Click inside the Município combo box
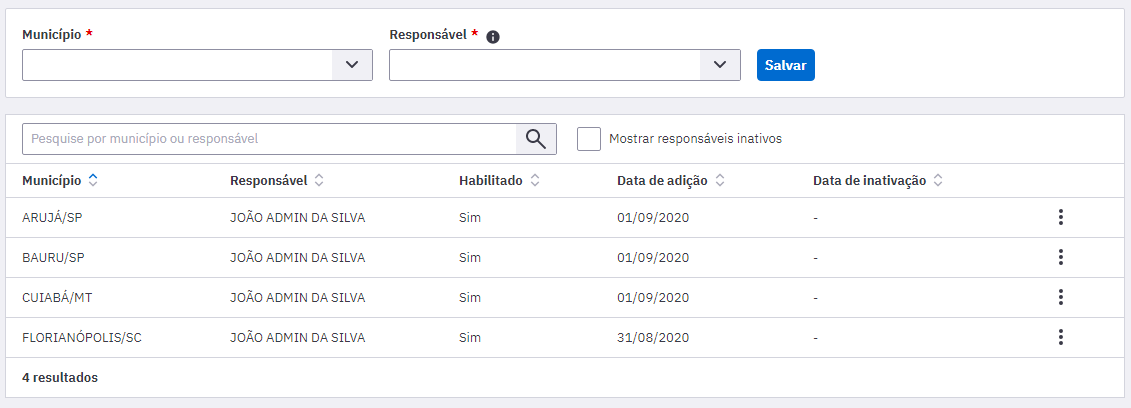 (x=177, y=65)
